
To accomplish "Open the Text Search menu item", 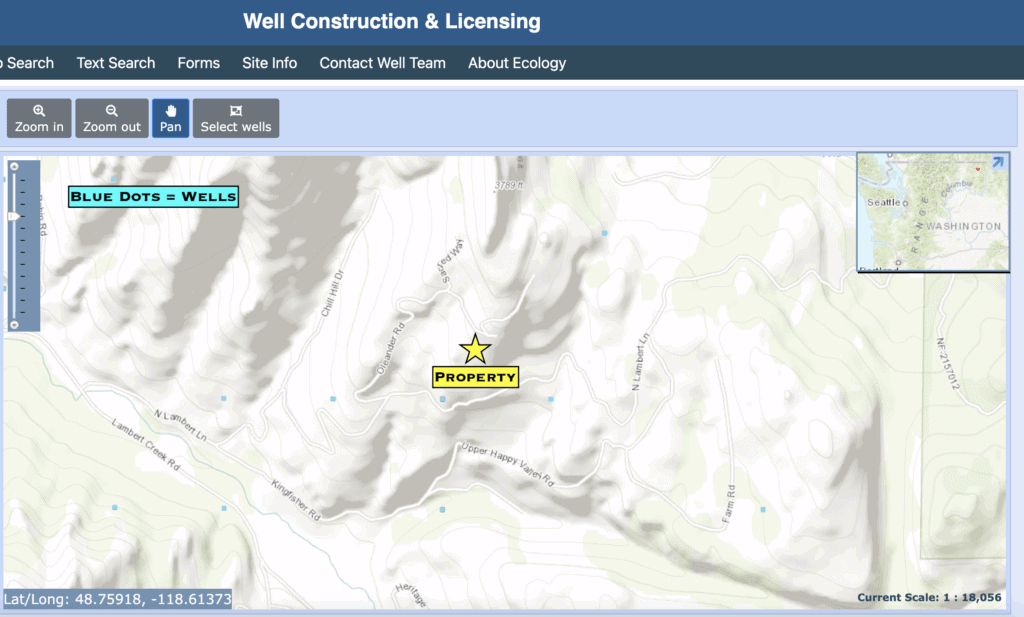I will click(x=116, y=63).
